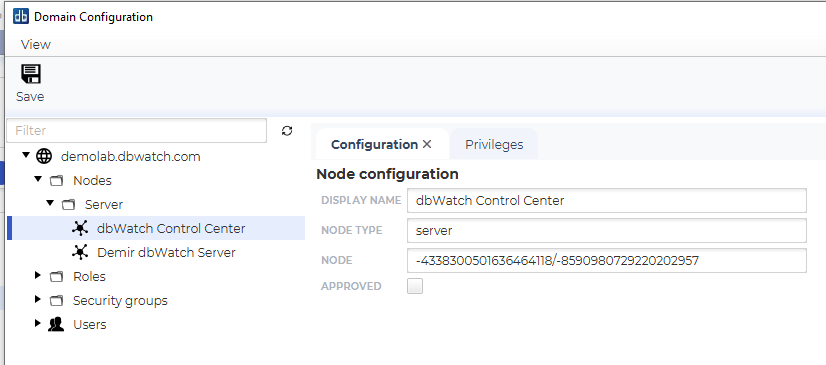
Task: Collapse the Nodes folder
Action: pos(38,179)
